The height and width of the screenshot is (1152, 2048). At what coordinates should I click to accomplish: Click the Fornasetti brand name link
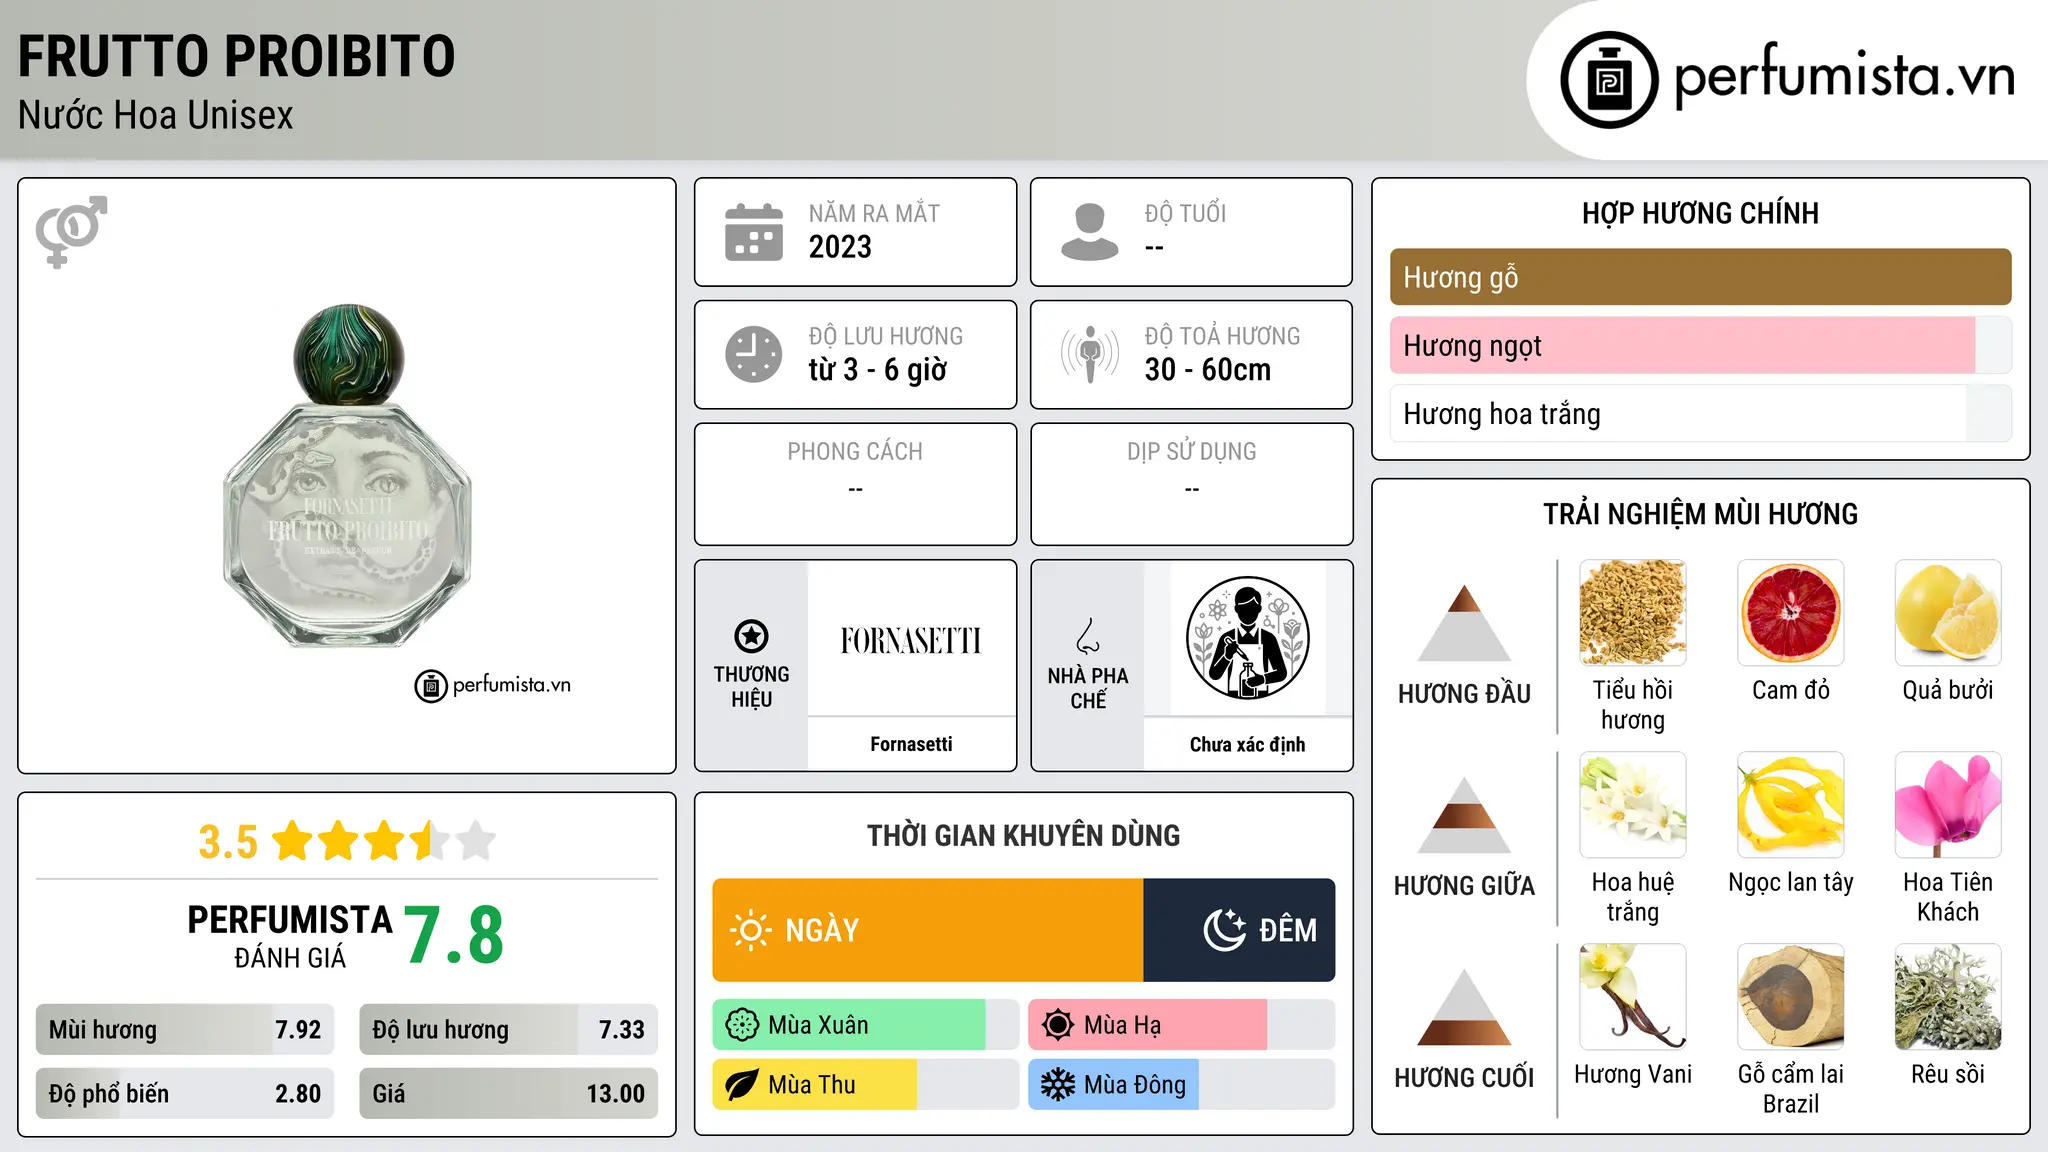click(911, 744)
